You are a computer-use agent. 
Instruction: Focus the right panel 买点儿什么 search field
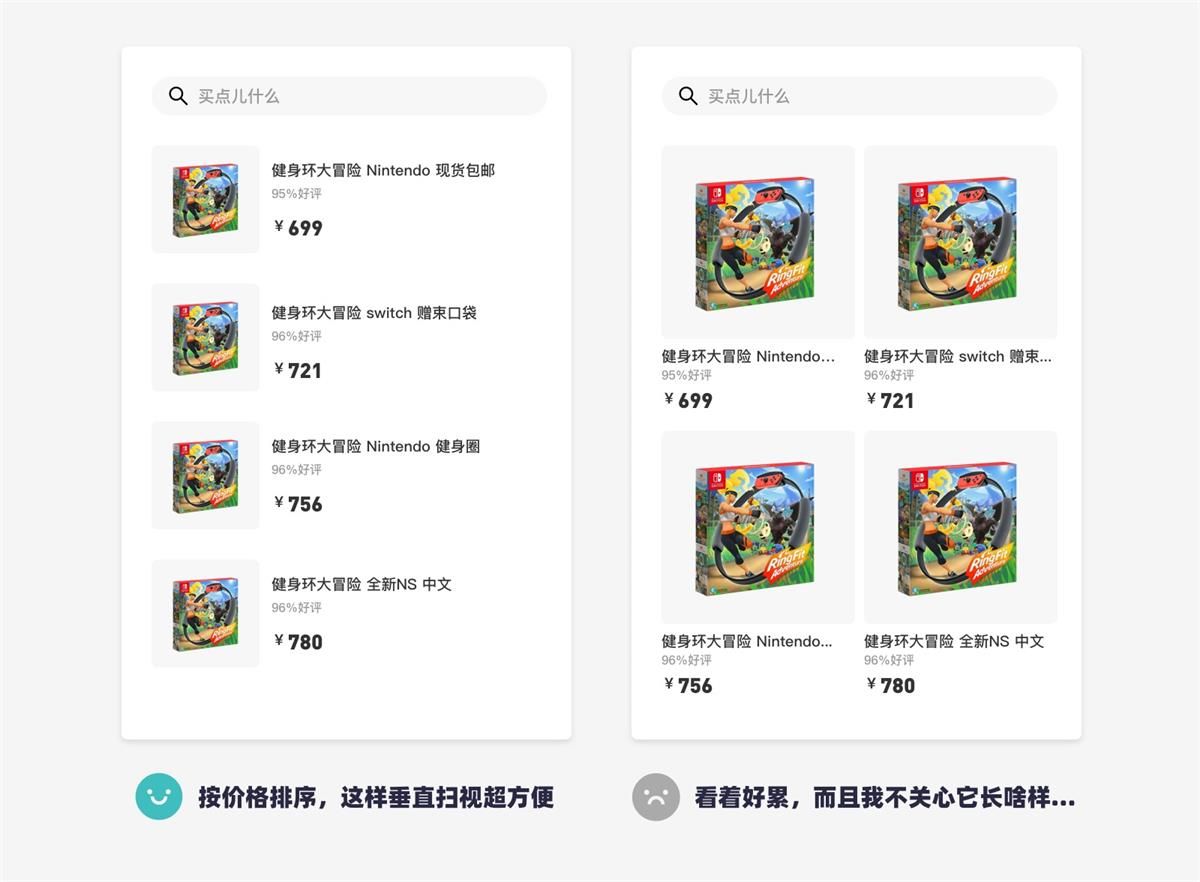(859, 96)
